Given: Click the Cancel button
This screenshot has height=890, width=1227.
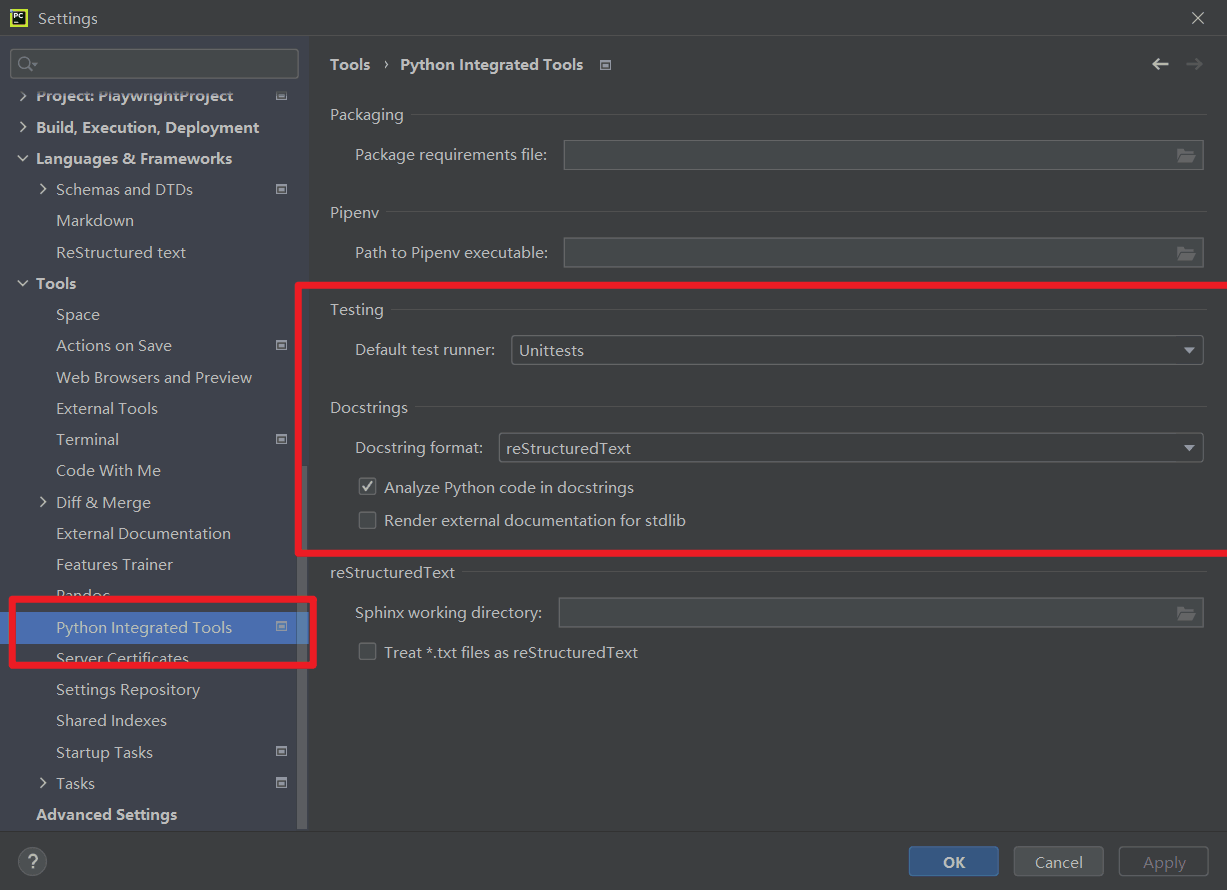Looking at the screenshot, I should tap(1058, 862).
